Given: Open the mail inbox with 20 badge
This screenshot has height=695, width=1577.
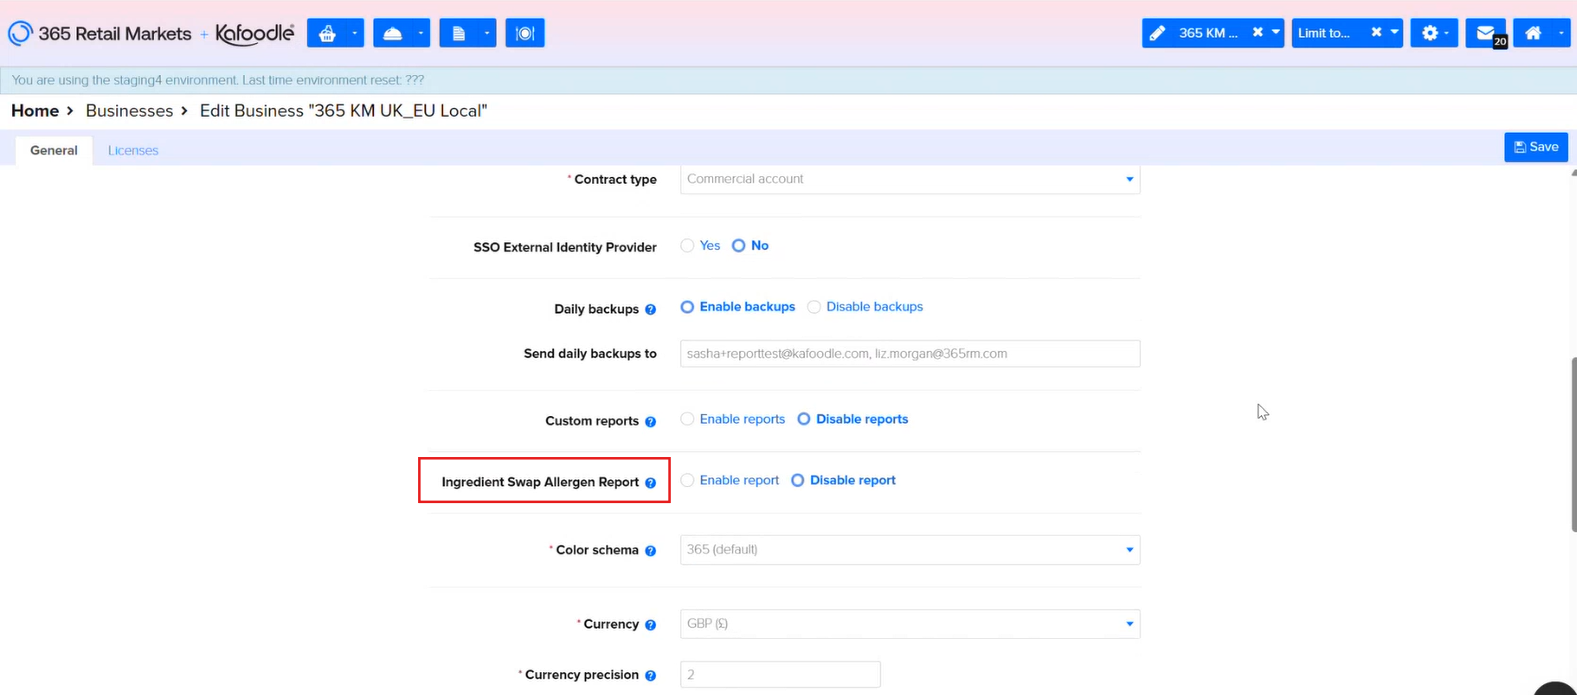Looking at the screenshot, I should tap(1486, 33).
